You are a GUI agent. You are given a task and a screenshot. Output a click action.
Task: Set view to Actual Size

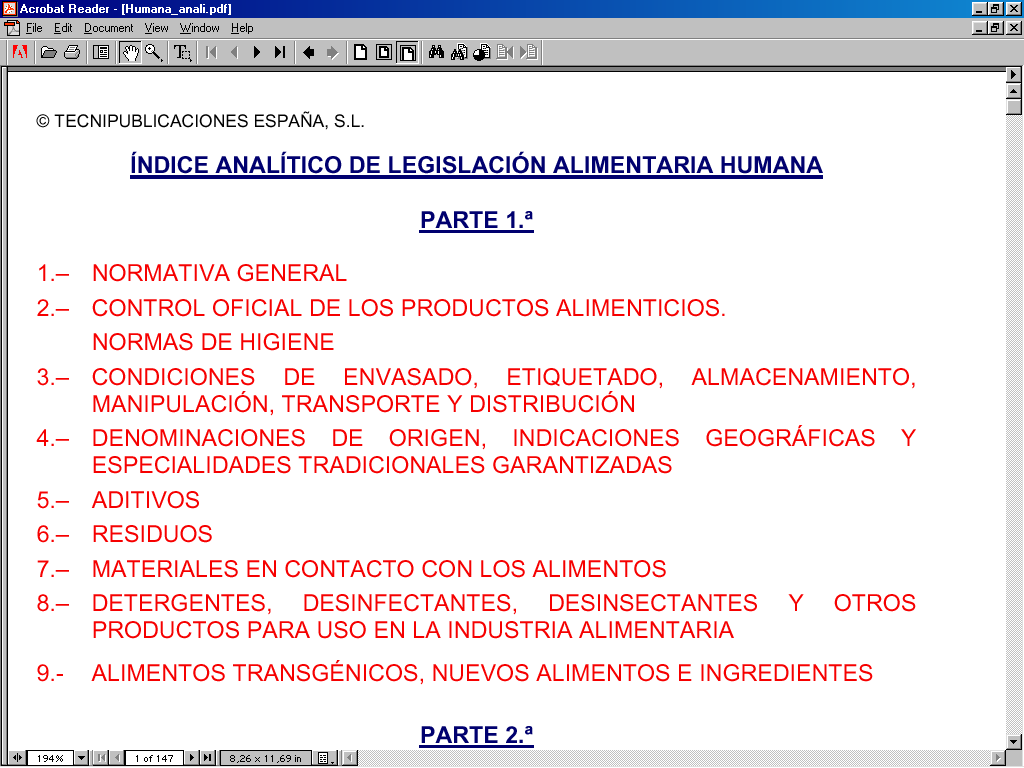click(360, 52)
